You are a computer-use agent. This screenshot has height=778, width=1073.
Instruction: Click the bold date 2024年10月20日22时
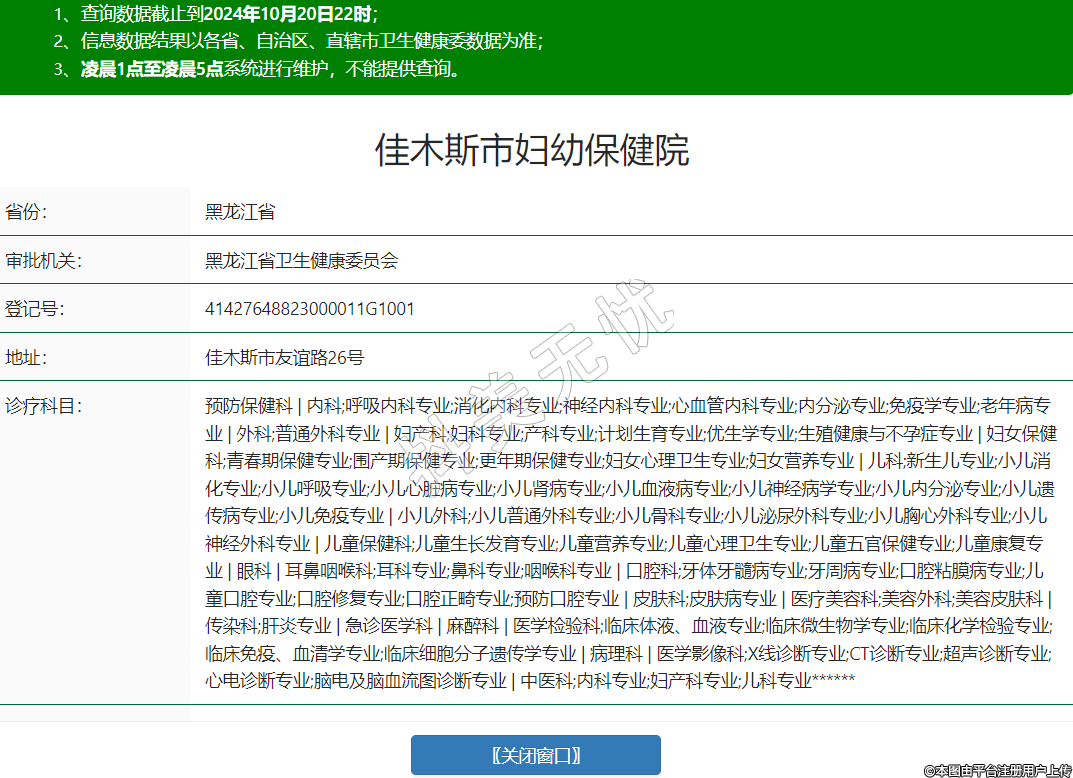tap(288, 14)
